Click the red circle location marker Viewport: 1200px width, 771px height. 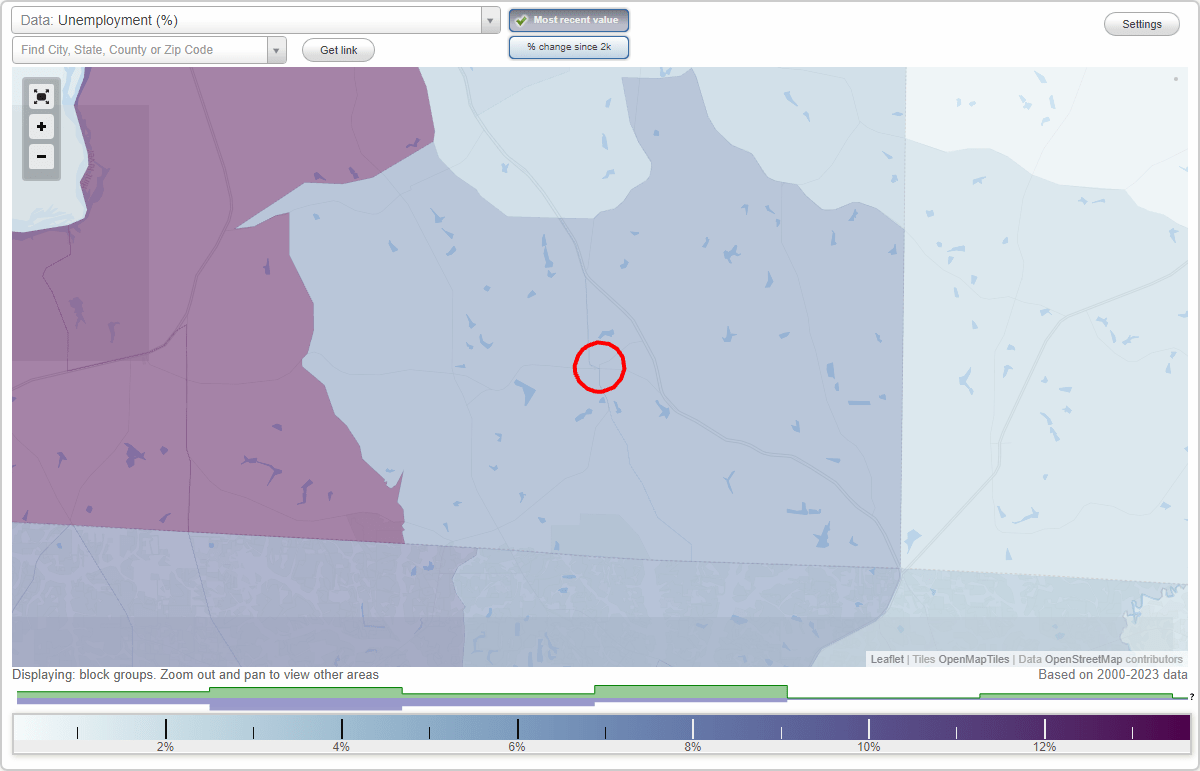pos(599,366)
